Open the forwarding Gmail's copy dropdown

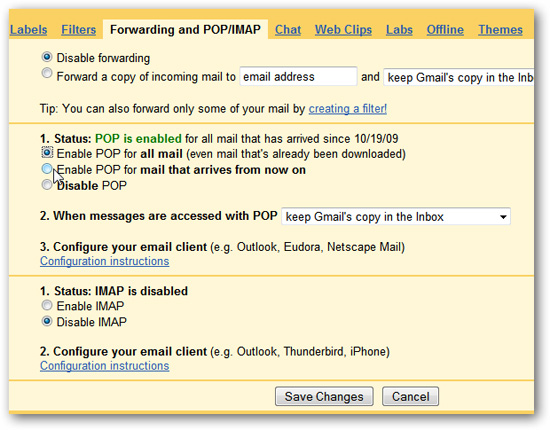[x=459, y=77]
